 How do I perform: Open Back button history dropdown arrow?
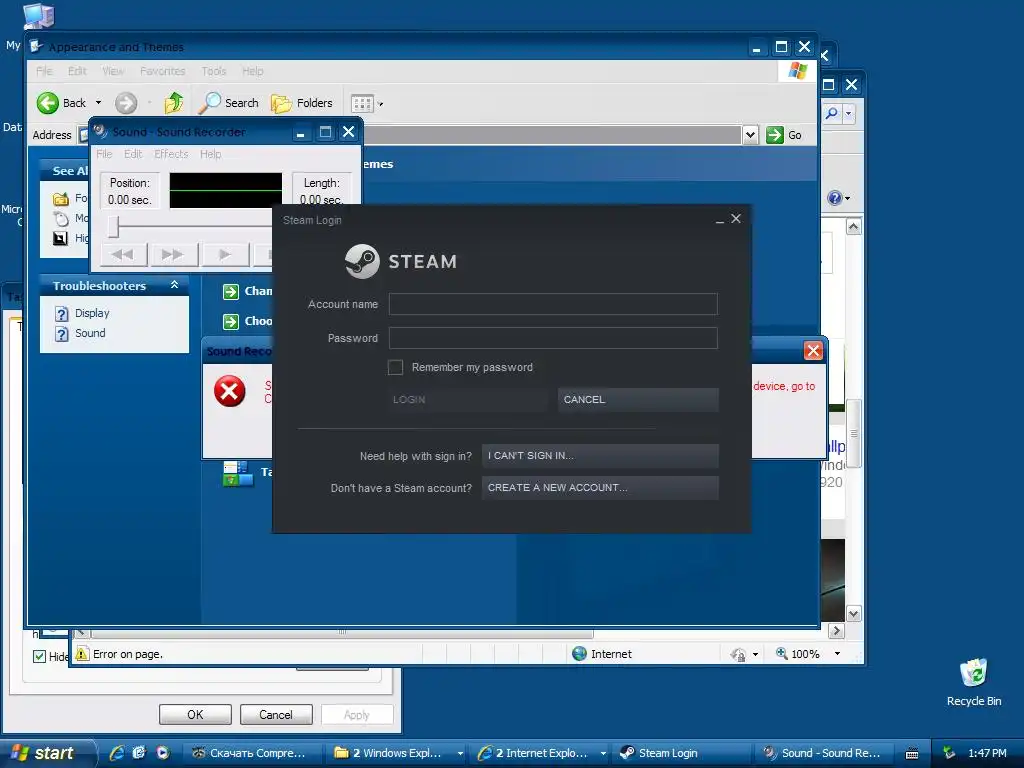click(99, 103)
